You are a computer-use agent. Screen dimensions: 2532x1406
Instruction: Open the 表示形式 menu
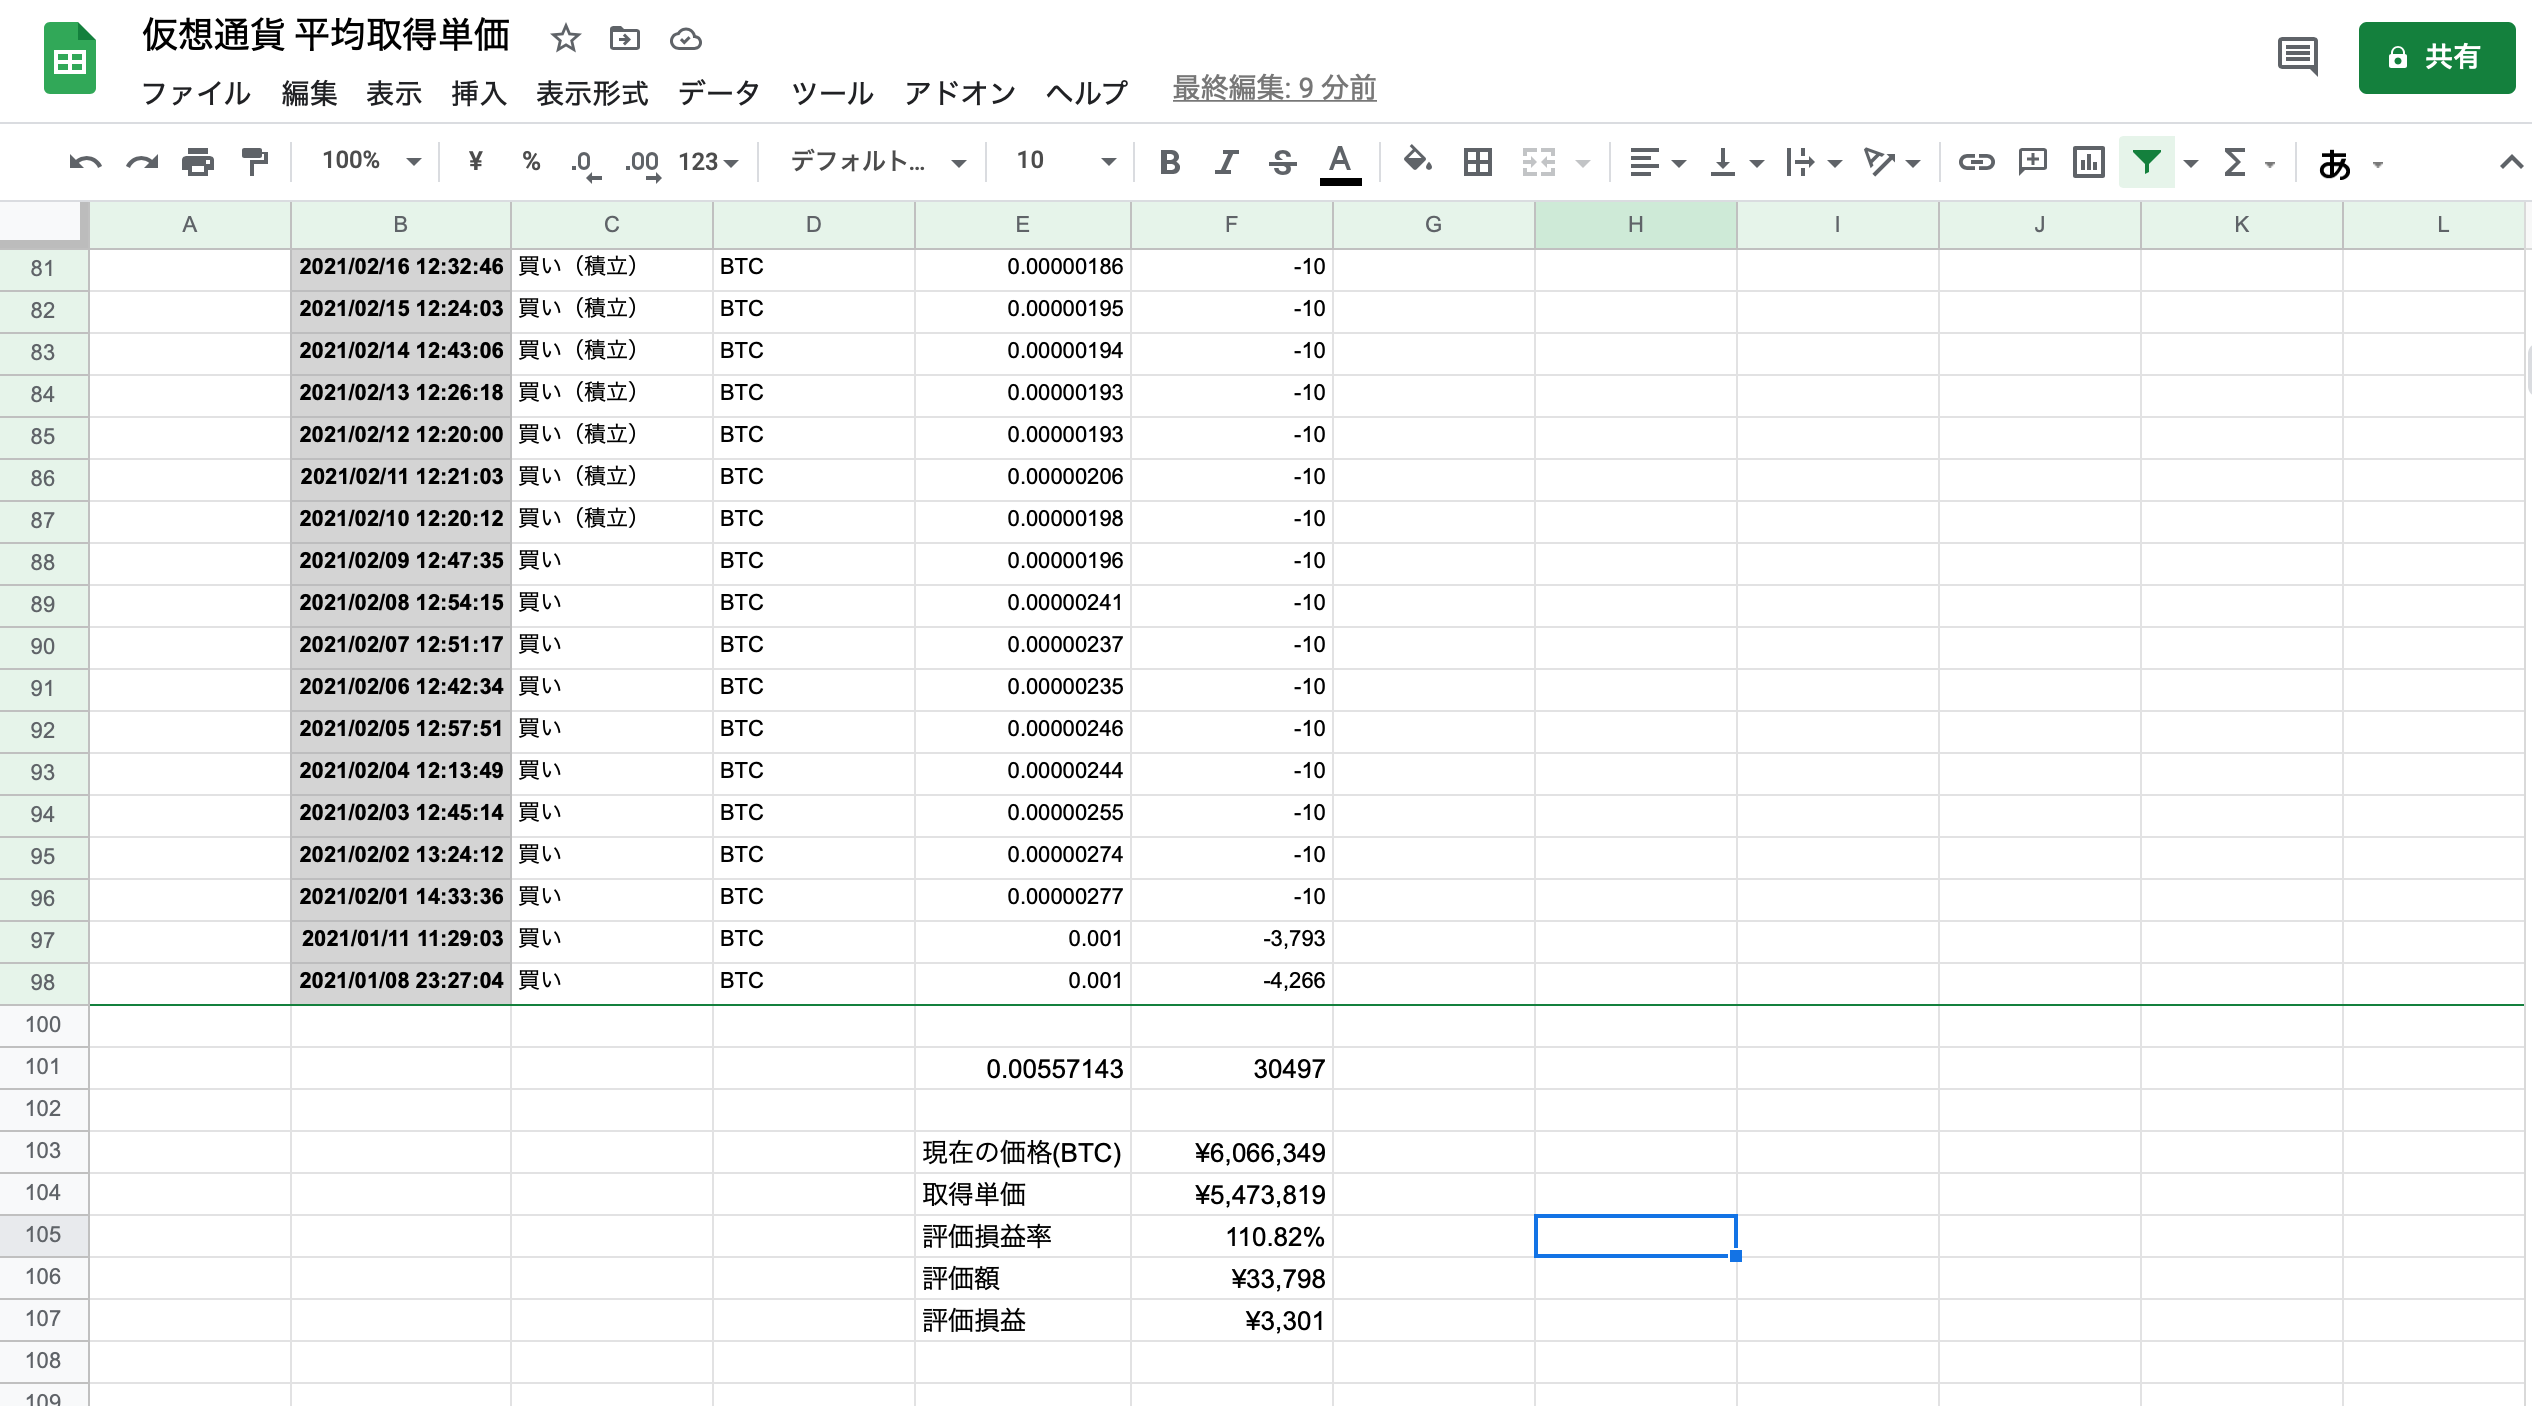pos(592,93)
